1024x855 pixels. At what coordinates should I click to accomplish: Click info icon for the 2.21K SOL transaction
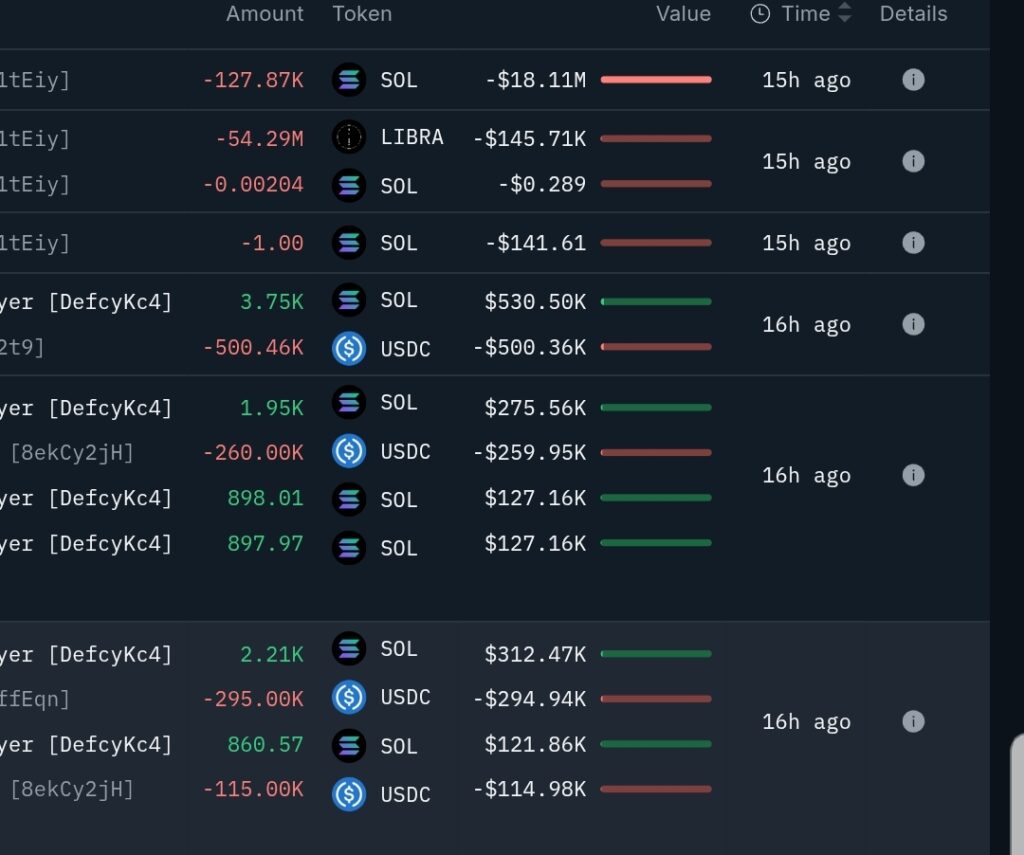[x=913, y=721]
